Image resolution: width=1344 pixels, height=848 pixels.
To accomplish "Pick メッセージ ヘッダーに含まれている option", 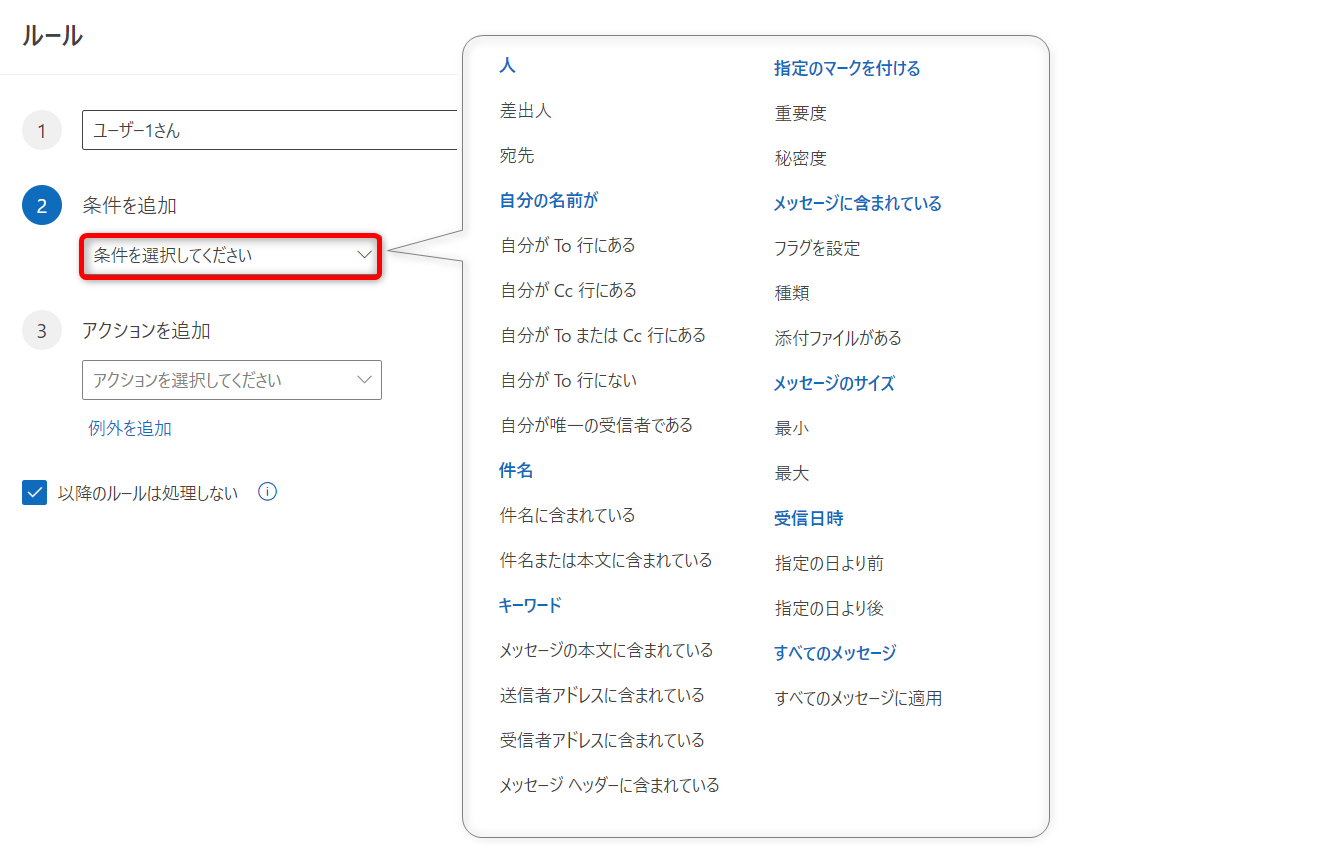I will coord(609,786).
